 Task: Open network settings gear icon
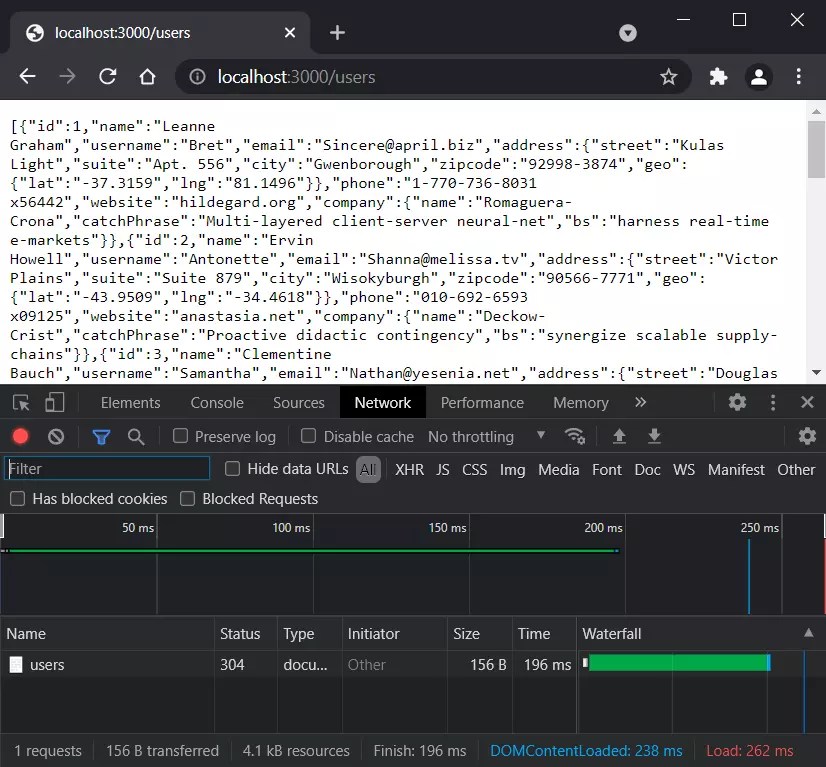click(807, 436)
